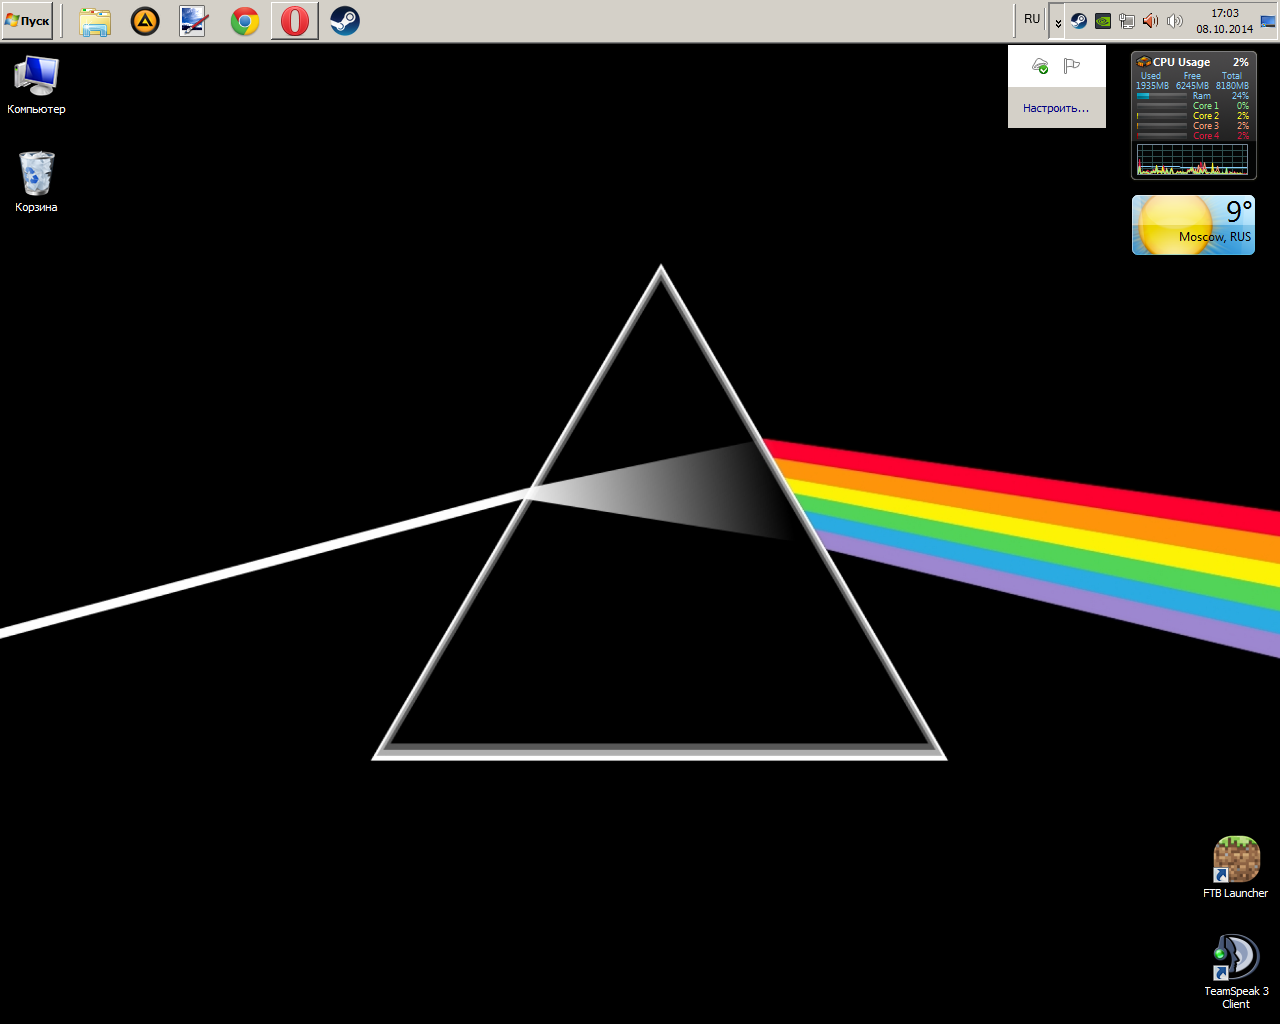Click the 9° temperature in weather gadget

(x=1240, y=212)
